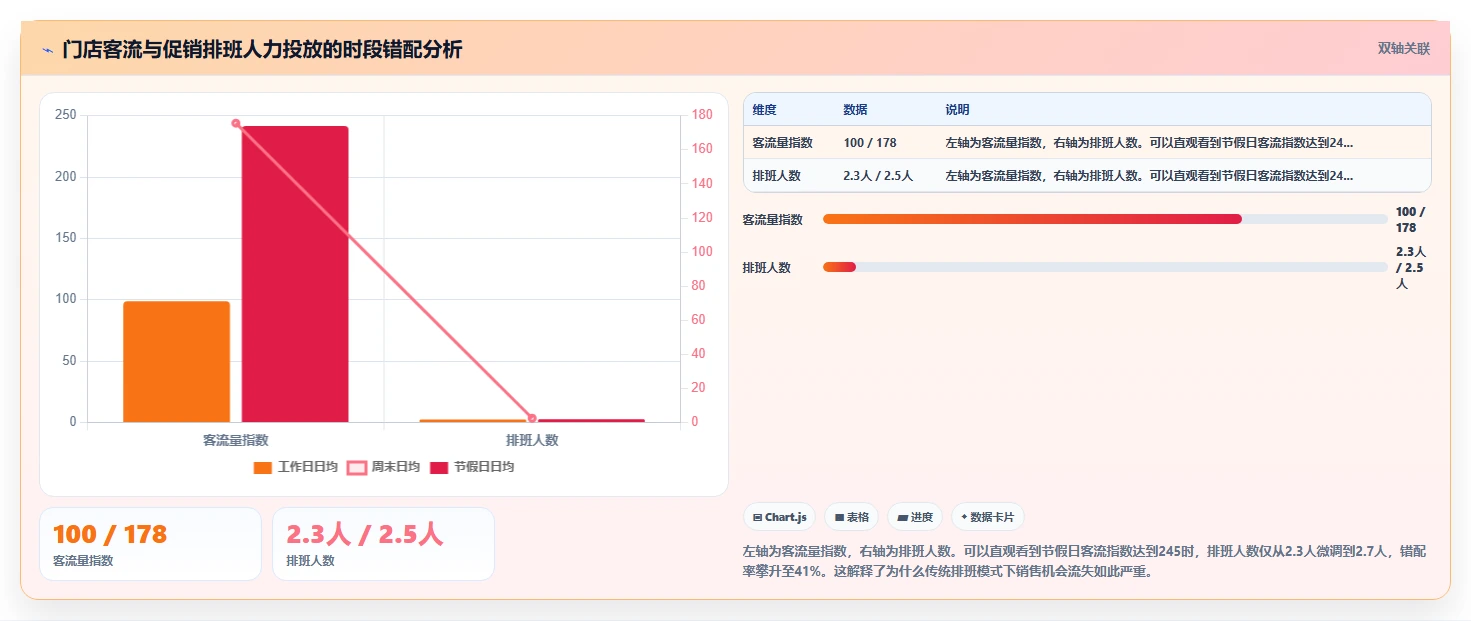Click the lightning icon beside the title
Image resolution: width=1471 pixels, height=621 pixels.
[47, 50]
